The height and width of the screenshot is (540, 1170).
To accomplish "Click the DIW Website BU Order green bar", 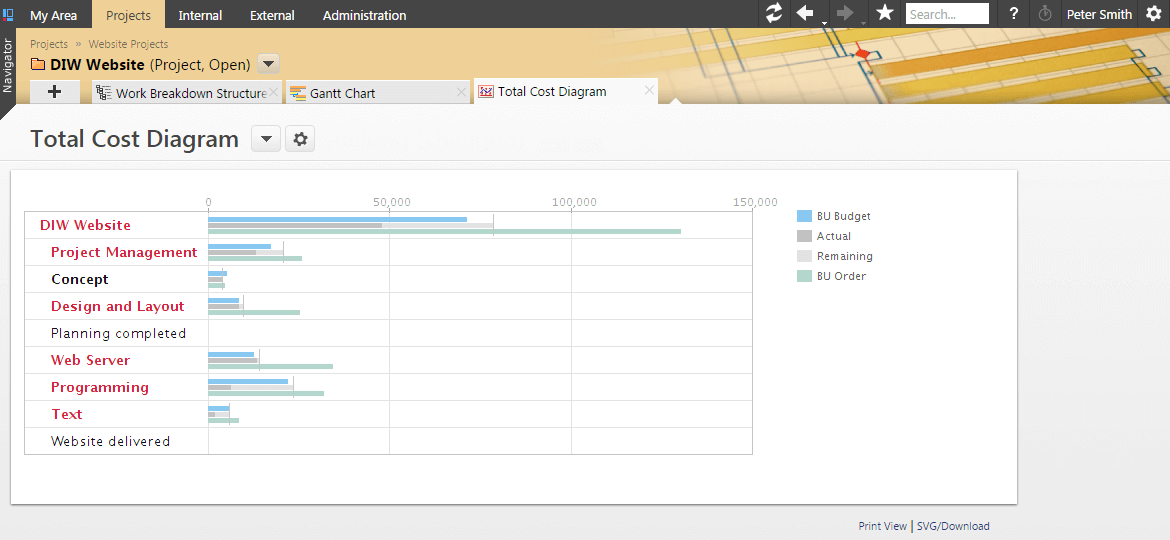I will click(445, 231).
